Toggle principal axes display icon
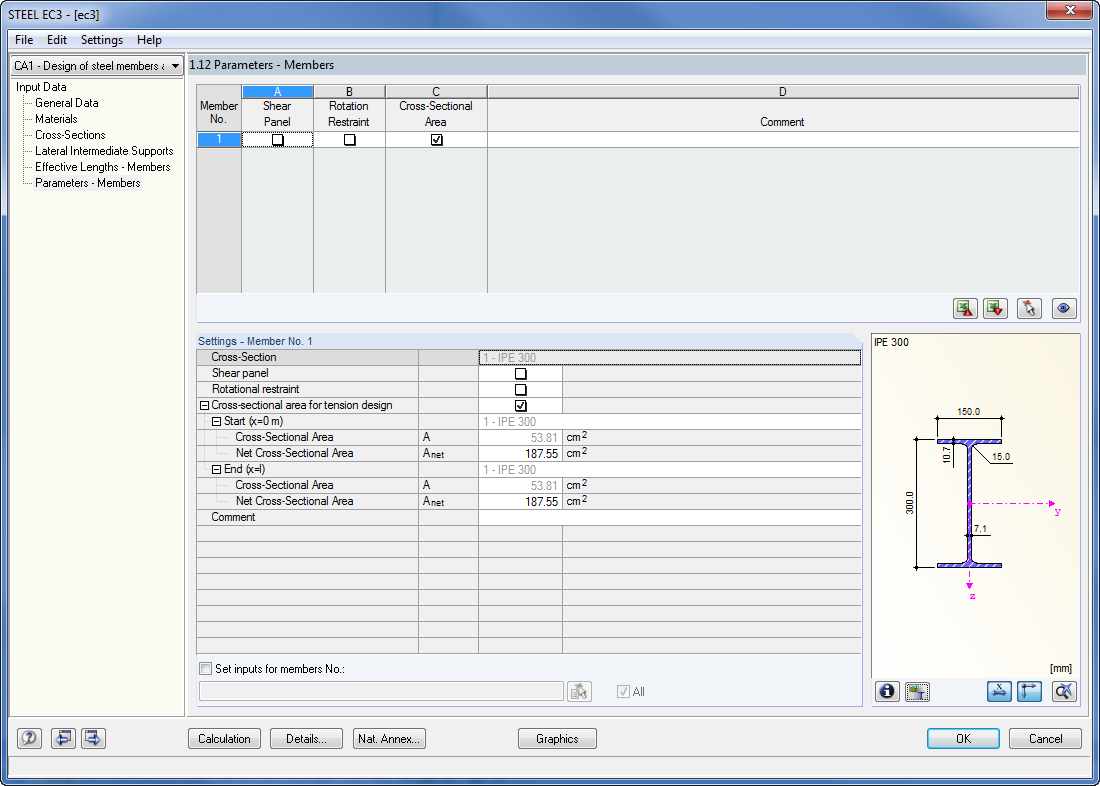The height and width of the screenshot is (786, 1100). pyautogui.click(x=1029, y=692)
